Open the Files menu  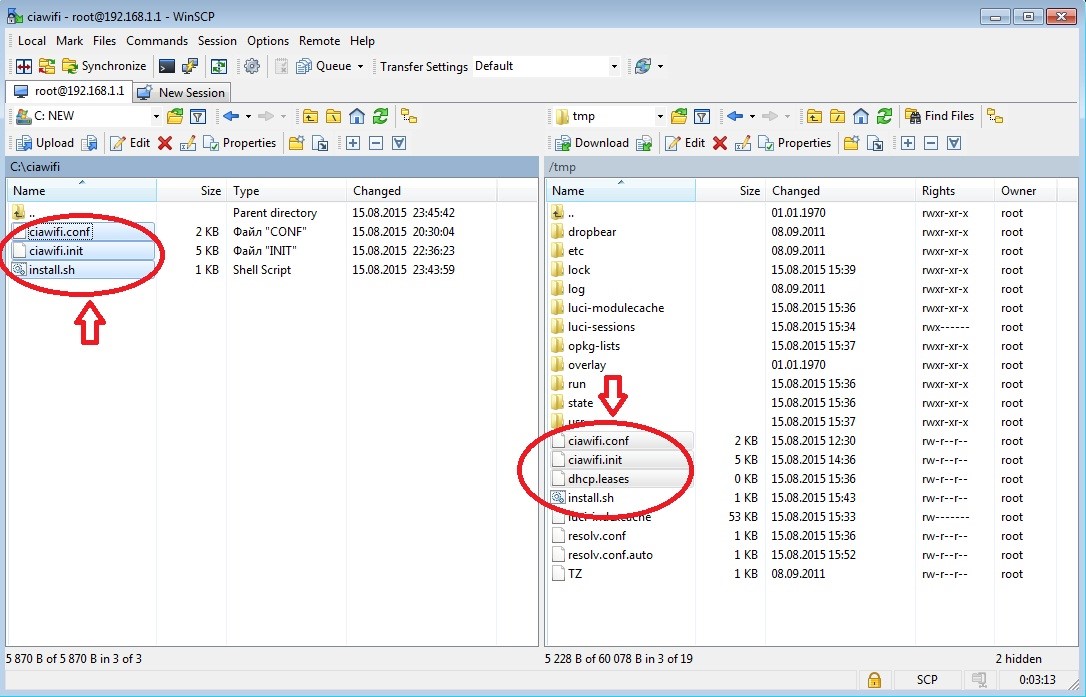(105, 41)
